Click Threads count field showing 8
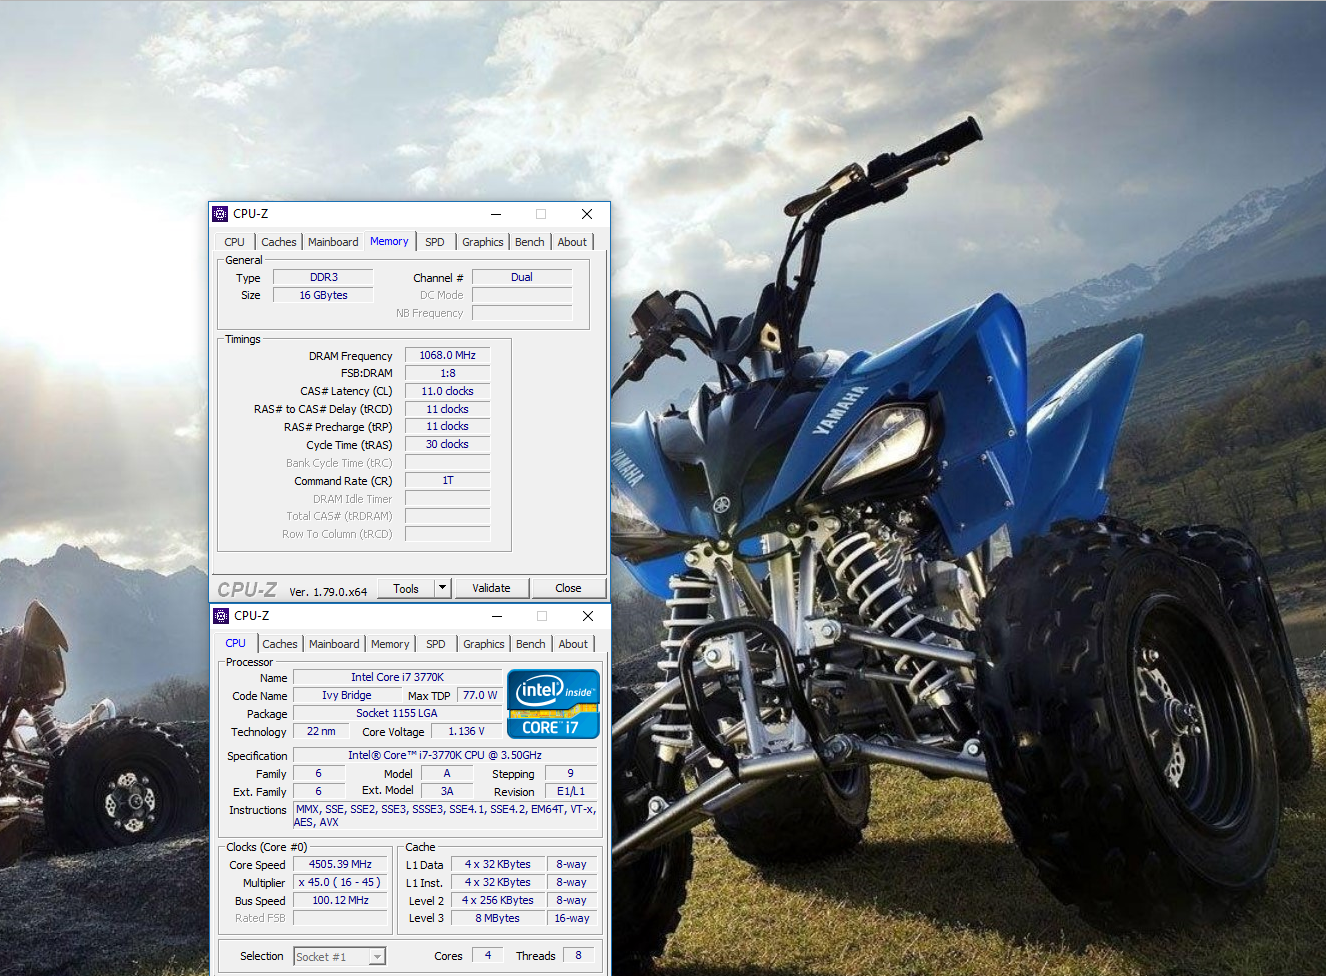 click(x=578, y=955)
